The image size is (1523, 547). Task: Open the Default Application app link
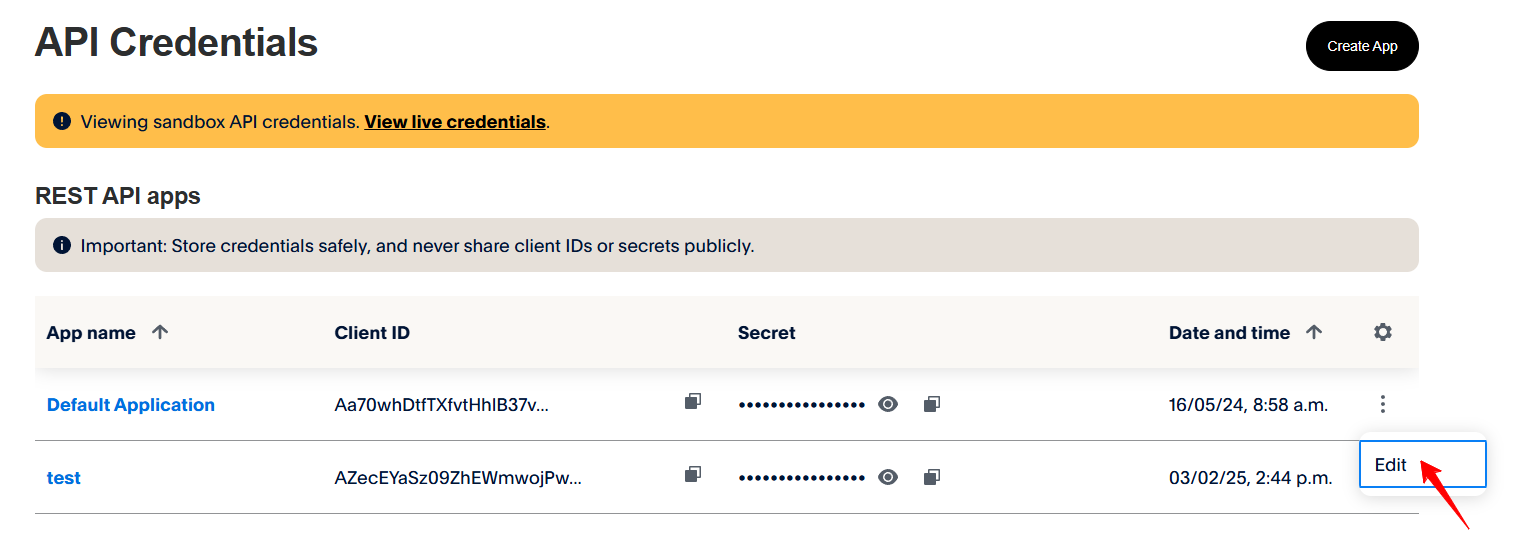[x=131, y=405]
